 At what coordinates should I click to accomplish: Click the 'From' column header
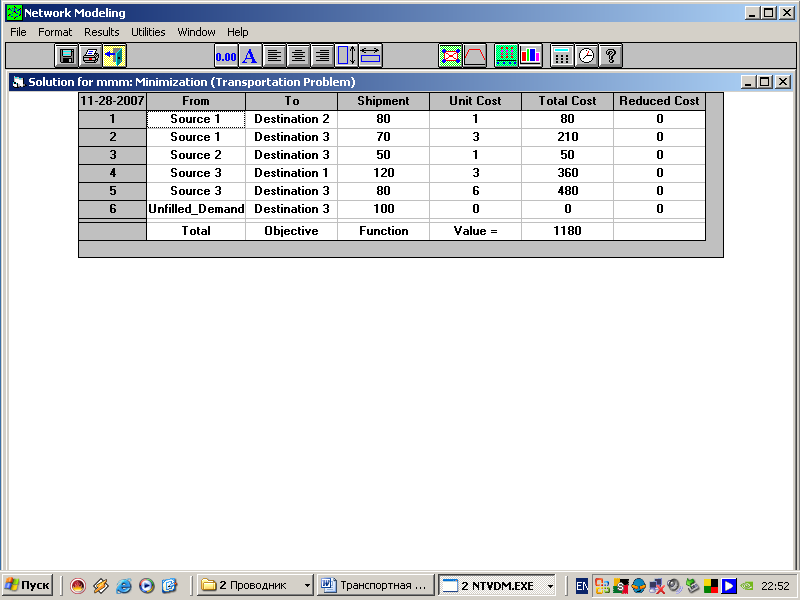pos(196,101)
